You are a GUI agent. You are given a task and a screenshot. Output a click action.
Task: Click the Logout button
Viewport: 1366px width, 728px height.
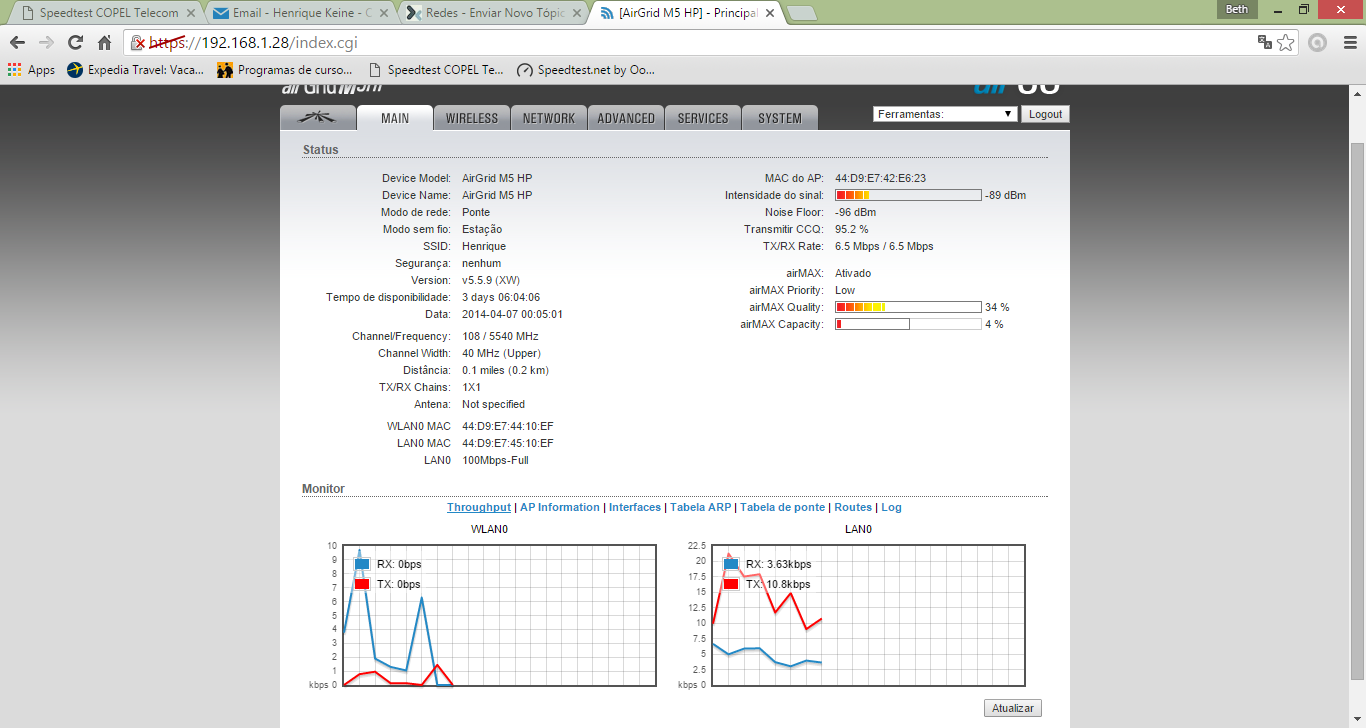pyautogui.click(x=1045, y=114)
